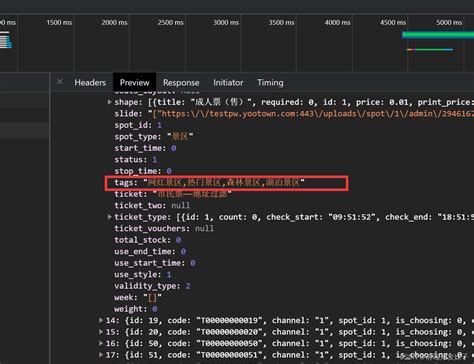Screen dimensions: 474x364
Task: Click the green request bar in timeline
Action: (x=438, y=35)
